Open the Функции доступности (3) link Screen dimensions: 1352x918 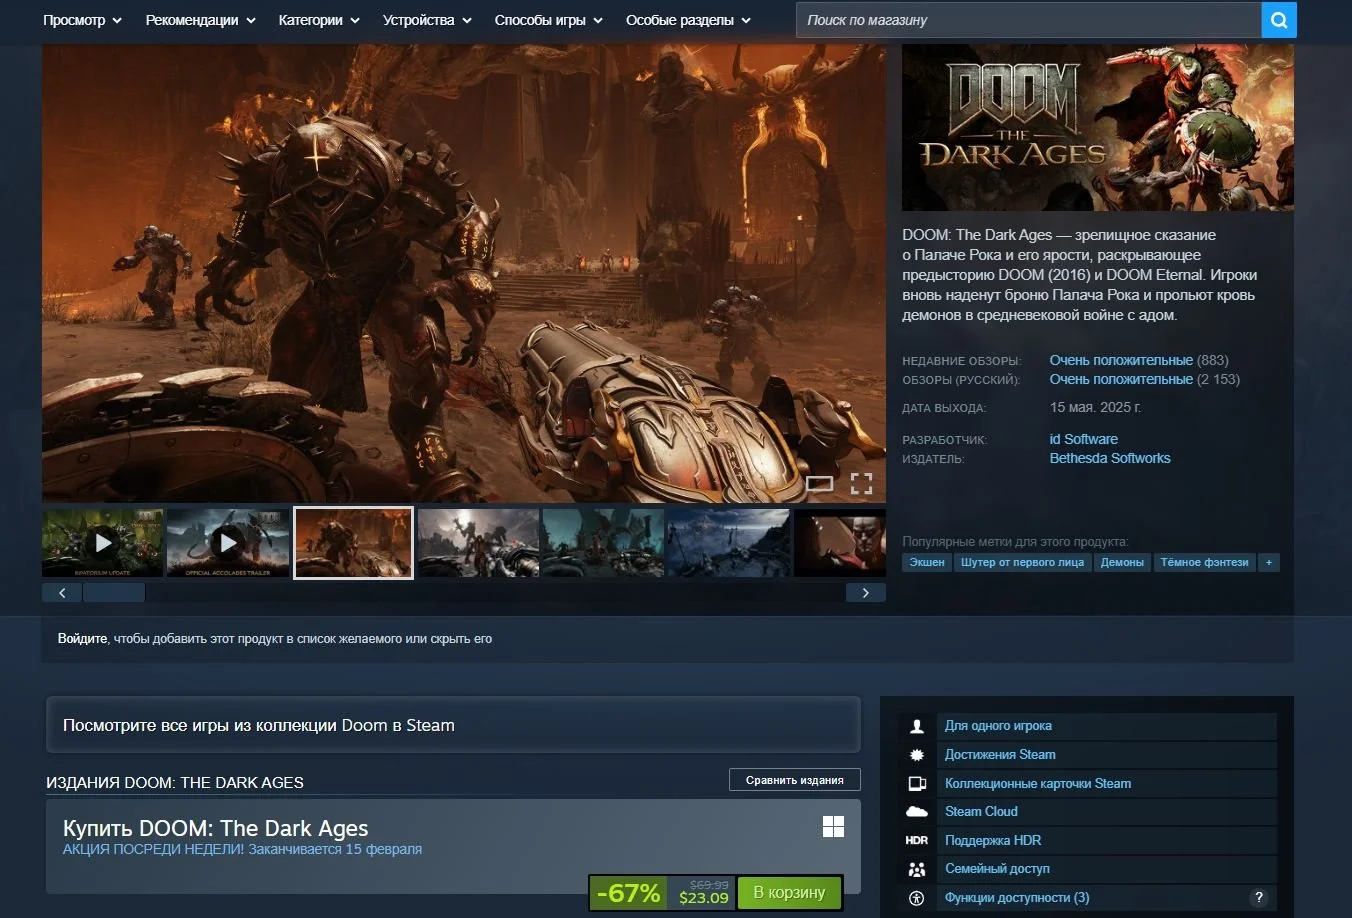pos(1017,898)
